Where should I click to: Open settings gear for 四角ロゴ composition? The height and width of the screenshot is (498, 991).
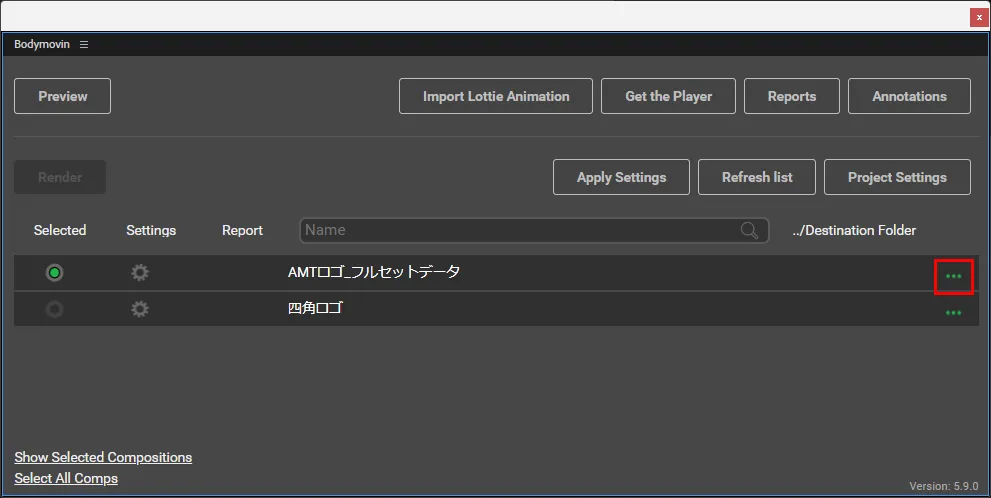click(140, 309)
